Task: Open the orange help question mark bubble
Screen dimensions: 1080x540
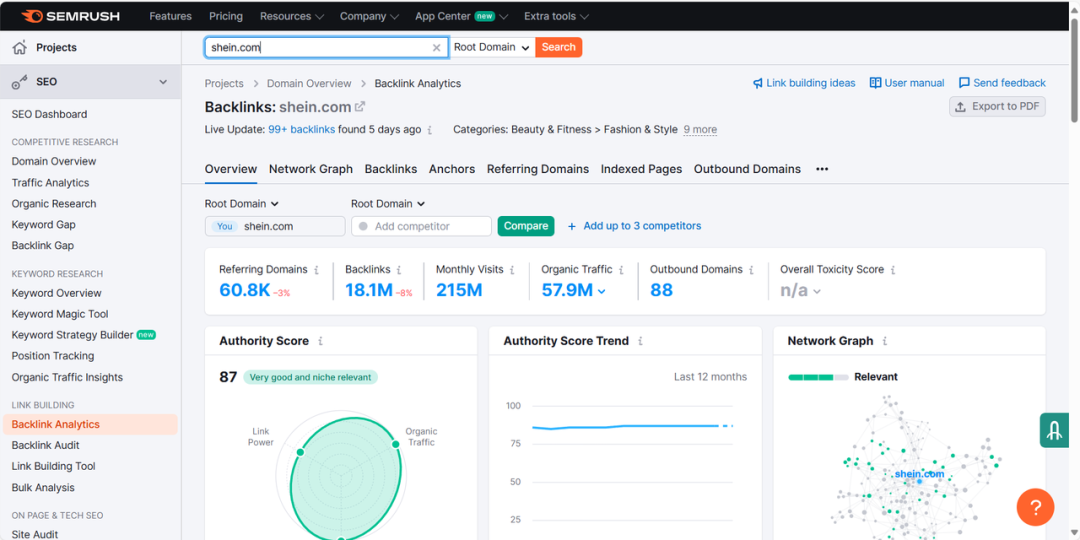Action: point(1035,508)
